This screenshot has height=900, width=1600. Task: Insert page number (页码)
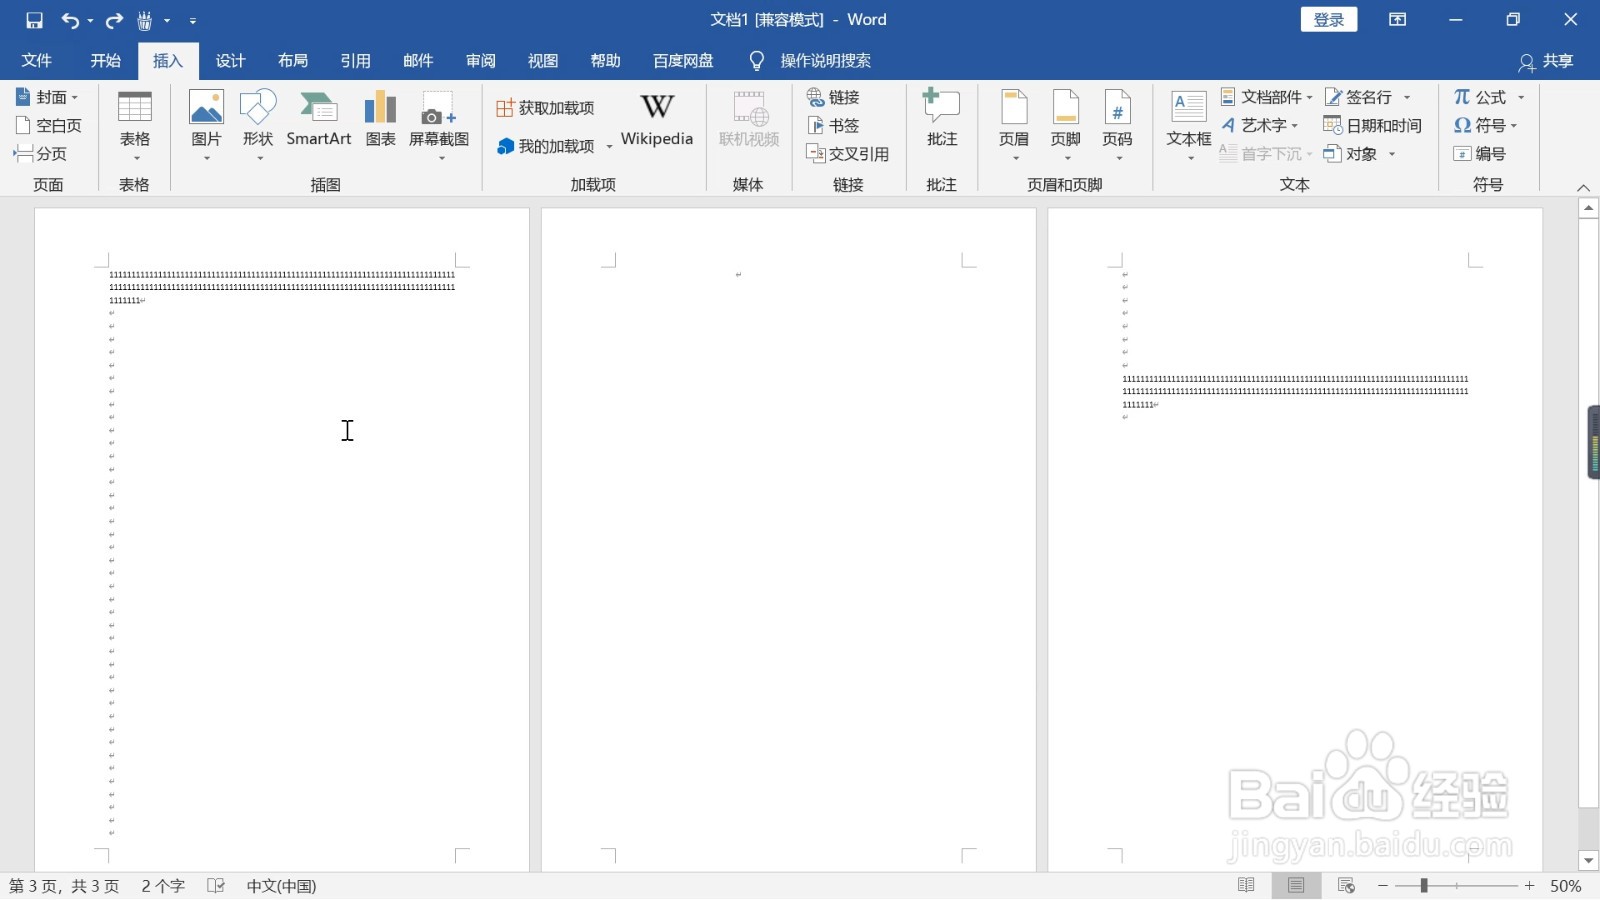1117,125
